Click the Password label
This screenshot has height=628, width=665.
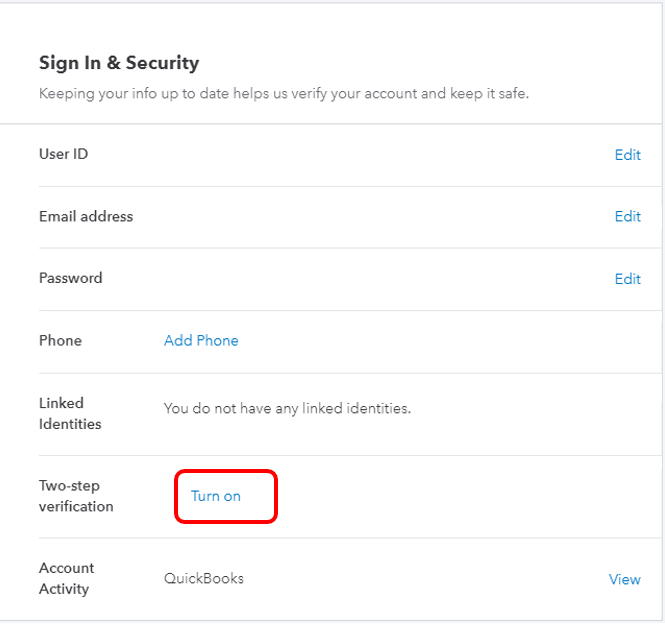pyautogui.click(x=70, y=279)
